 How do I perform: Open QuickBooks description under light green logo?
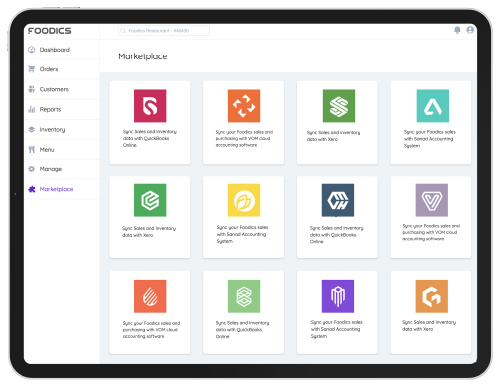[242, 330]
